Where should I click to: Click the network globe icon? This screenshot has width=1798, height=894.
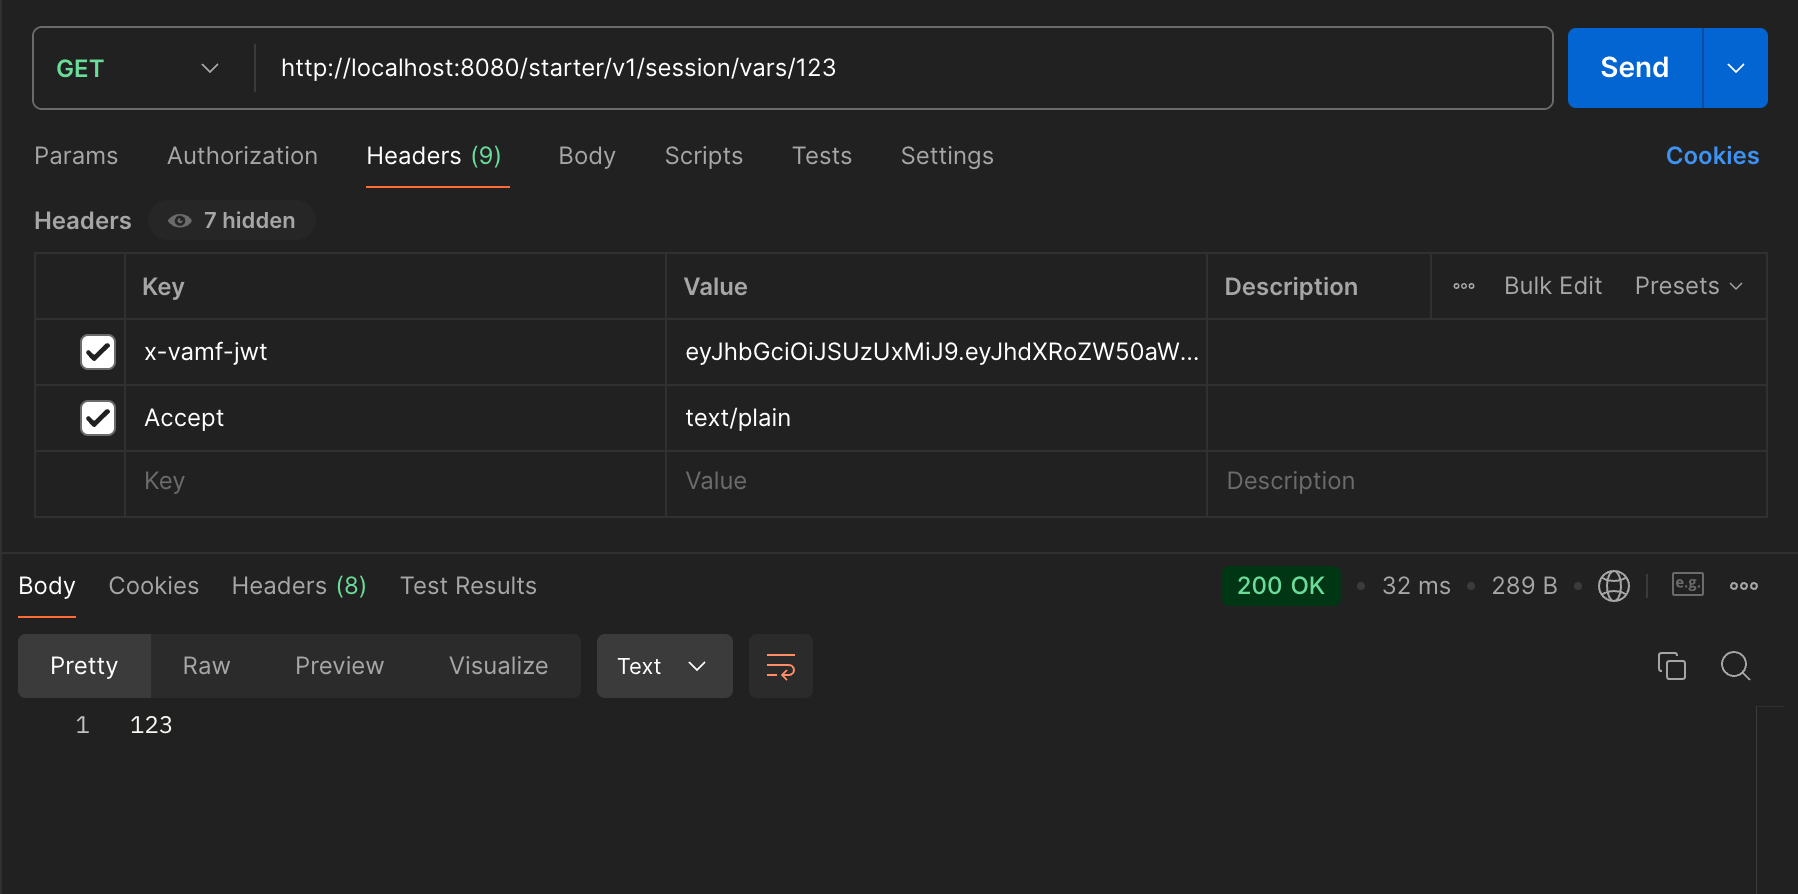[x=1613, y=586]
